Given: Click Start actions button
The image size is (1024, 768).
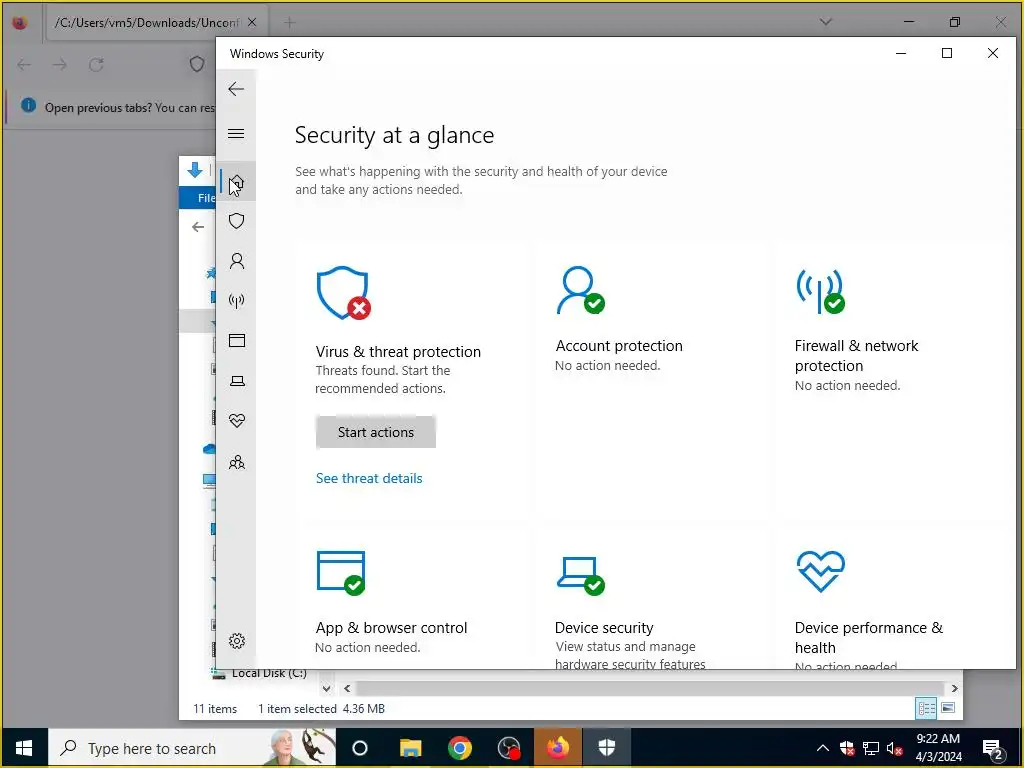Looking at the screenshot, I should click(376, 432).
